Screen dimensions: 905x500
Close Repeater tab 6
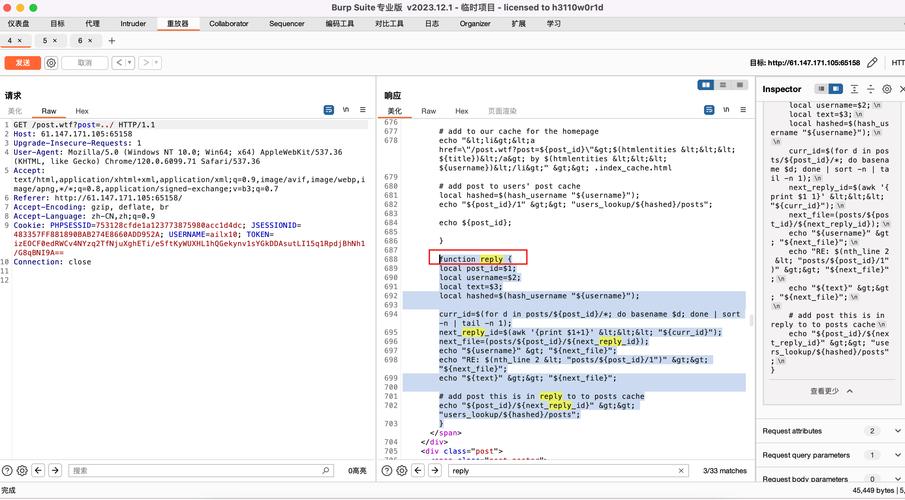[90, 40]
